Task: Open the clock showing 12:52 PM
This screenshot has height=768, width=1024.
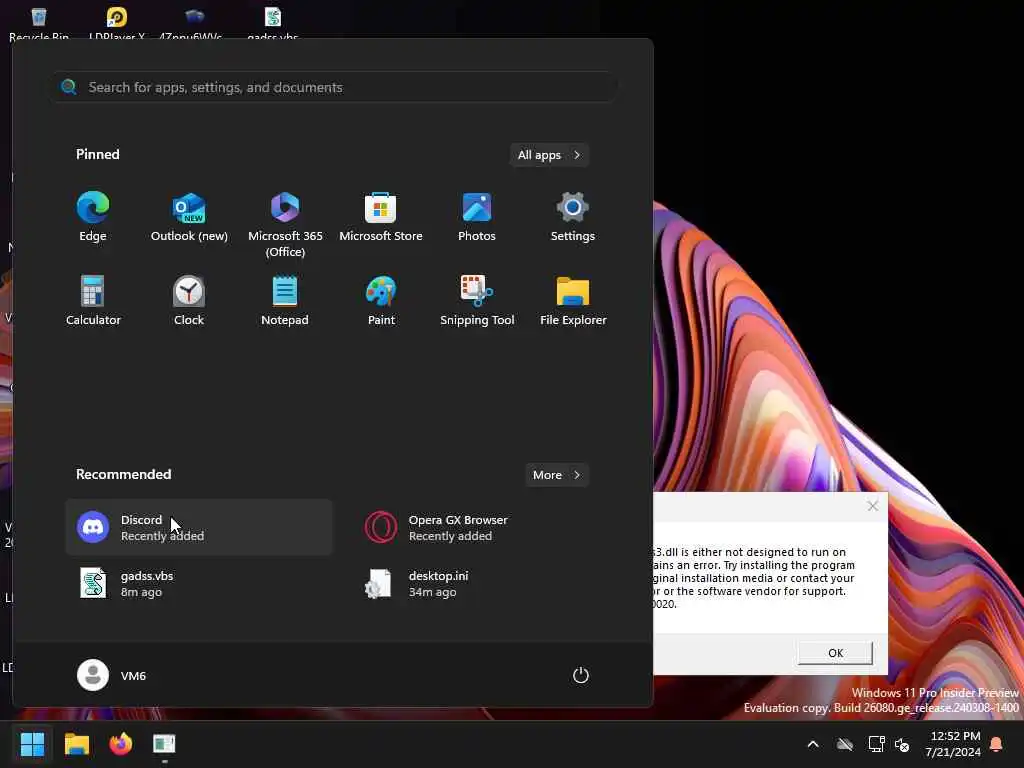Action: point(953,744)
